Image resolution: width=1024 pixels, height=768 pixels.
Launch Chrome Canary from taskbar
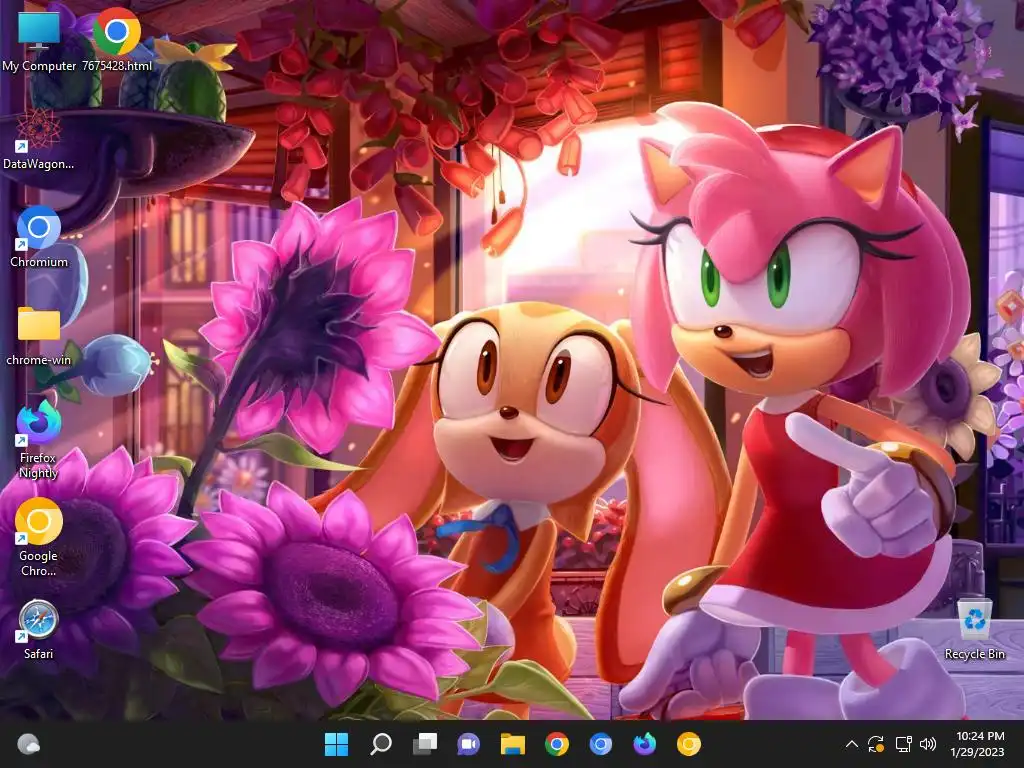(x=688, y=744)
